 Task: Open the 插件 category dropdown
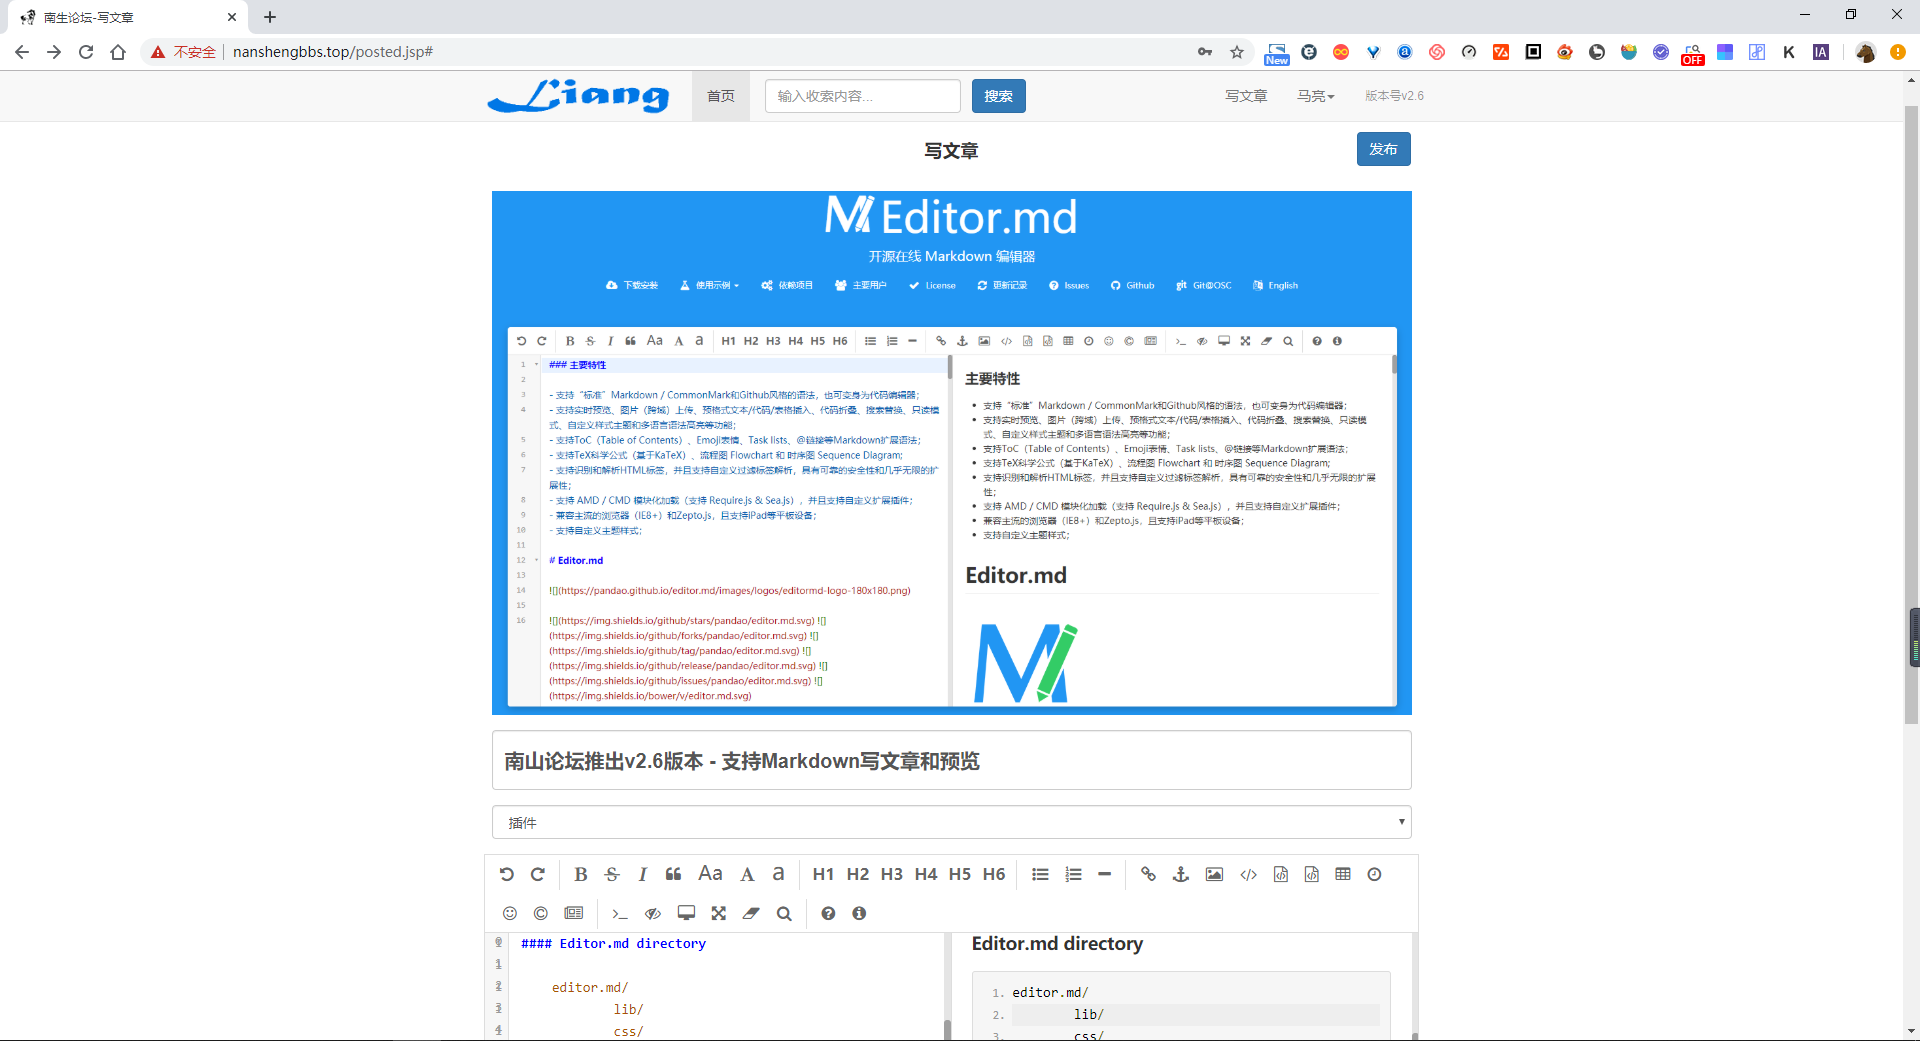(x=951, y=822)
